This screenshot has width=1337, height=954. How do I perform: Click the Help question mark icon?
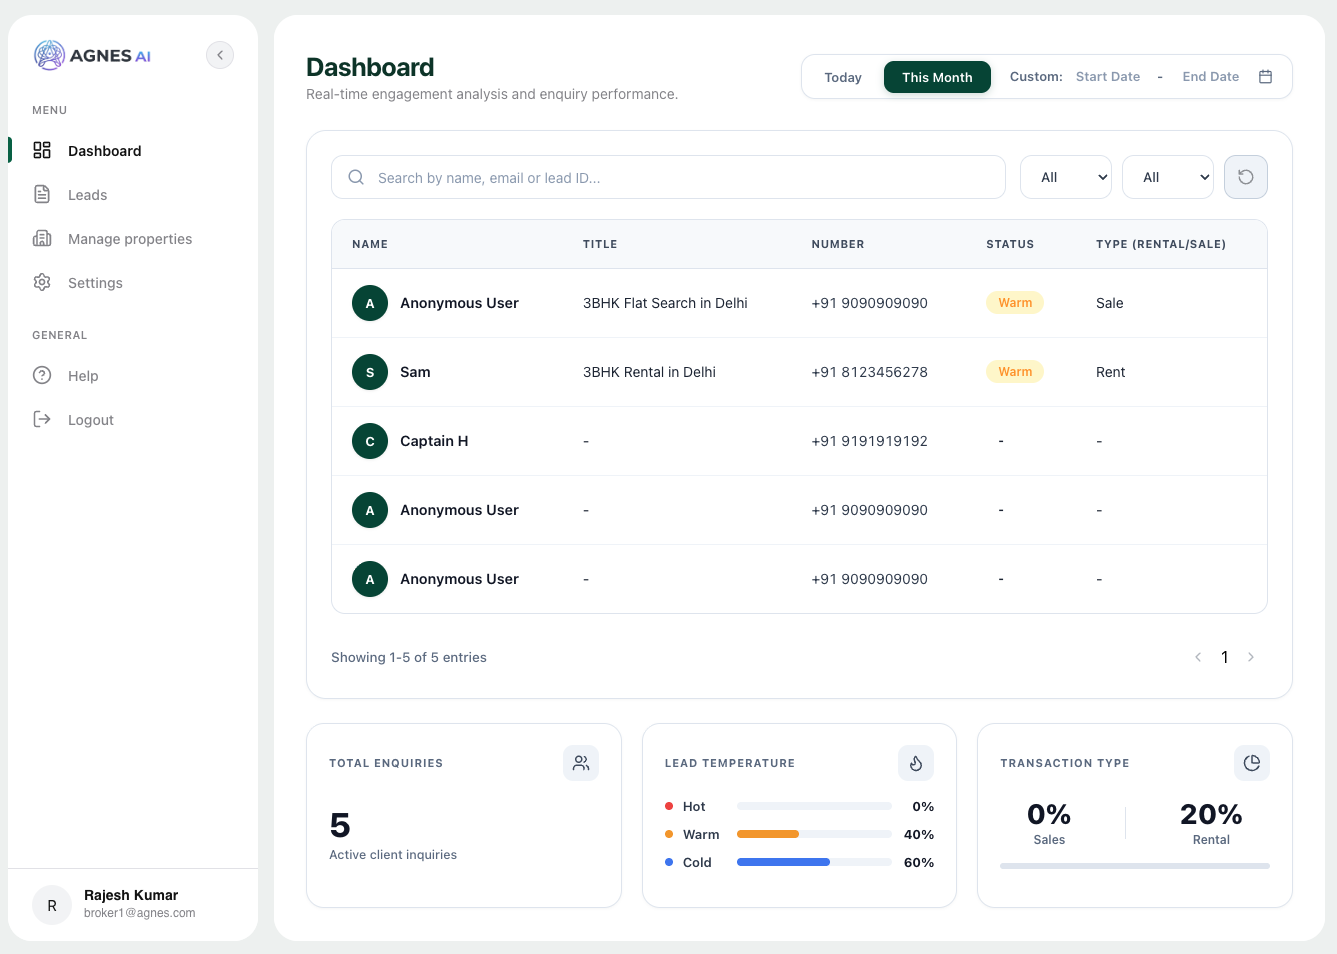click(x=42, y=375)
